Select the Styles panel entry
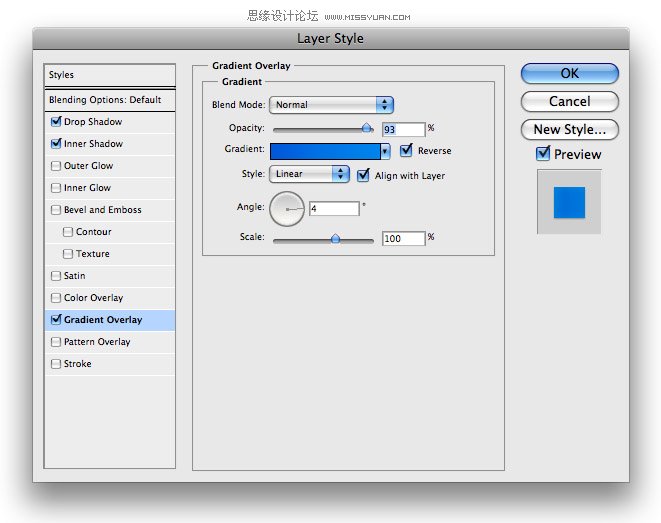The height and width of the screenshot is (523, 661). pyautogui.click(x=110, y=75)
